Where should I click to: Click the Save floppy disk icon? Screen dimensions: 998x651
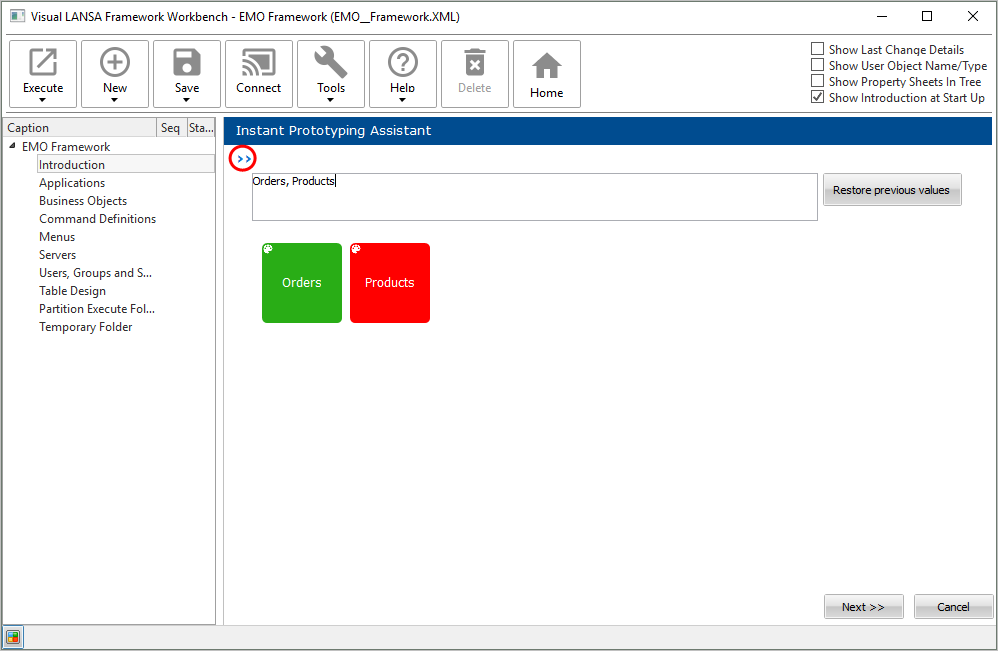(186, 62)
